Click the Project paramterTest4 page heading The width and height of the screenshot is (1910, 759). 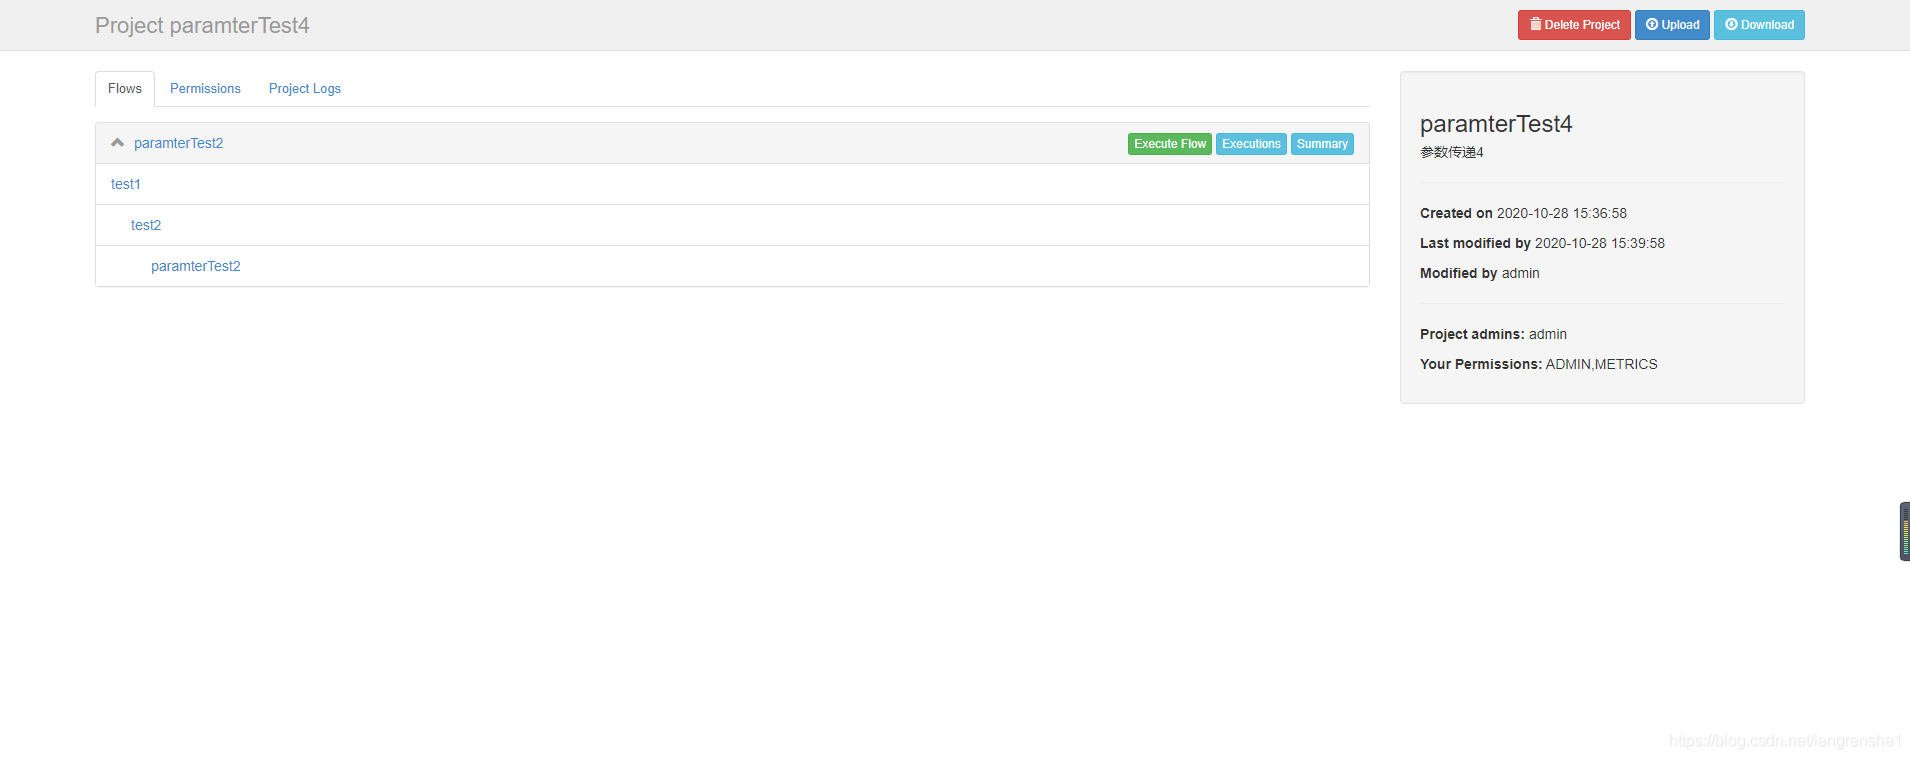[x=202, y=25]
